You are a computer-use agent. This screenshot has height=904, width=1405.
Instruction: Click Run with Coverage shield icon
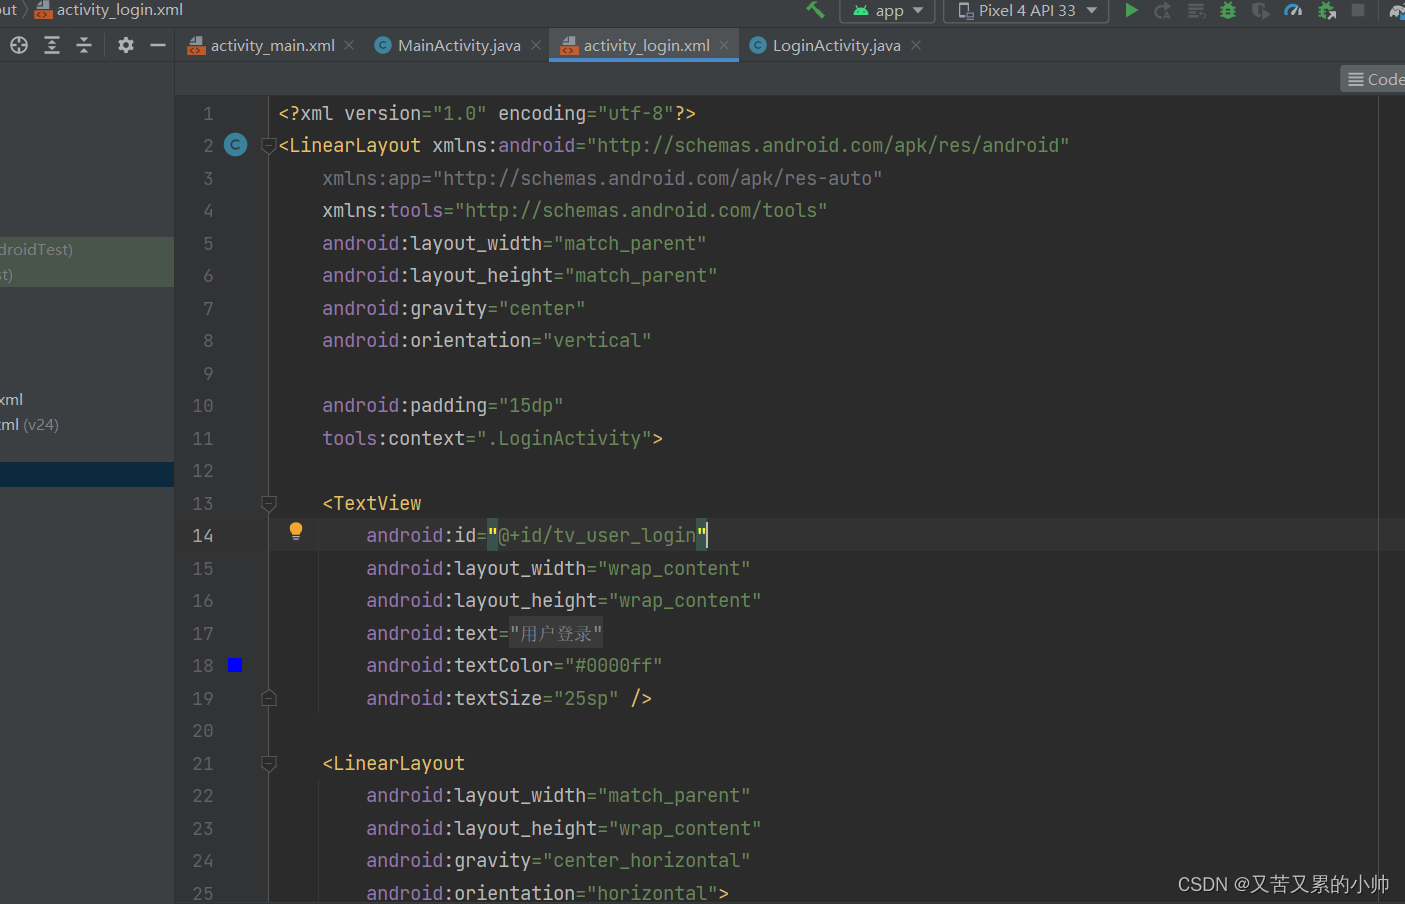coord(1261,11)
